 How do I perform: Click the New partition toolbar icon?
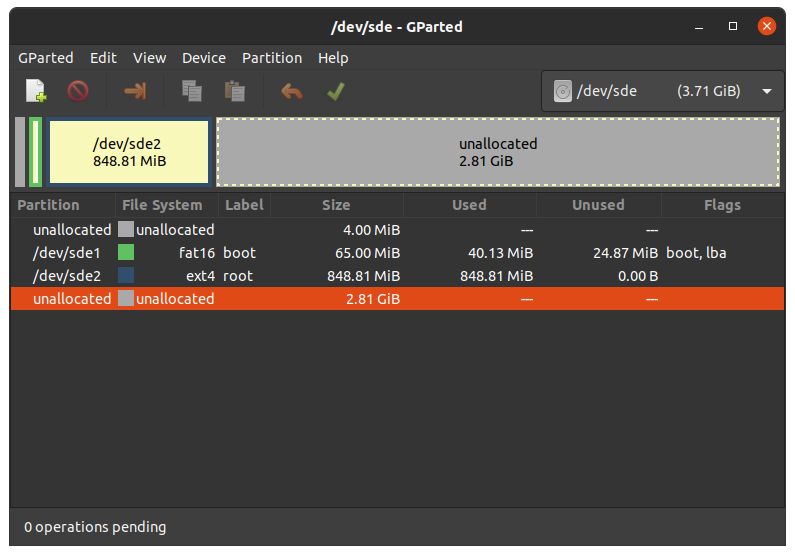[36, 91]
